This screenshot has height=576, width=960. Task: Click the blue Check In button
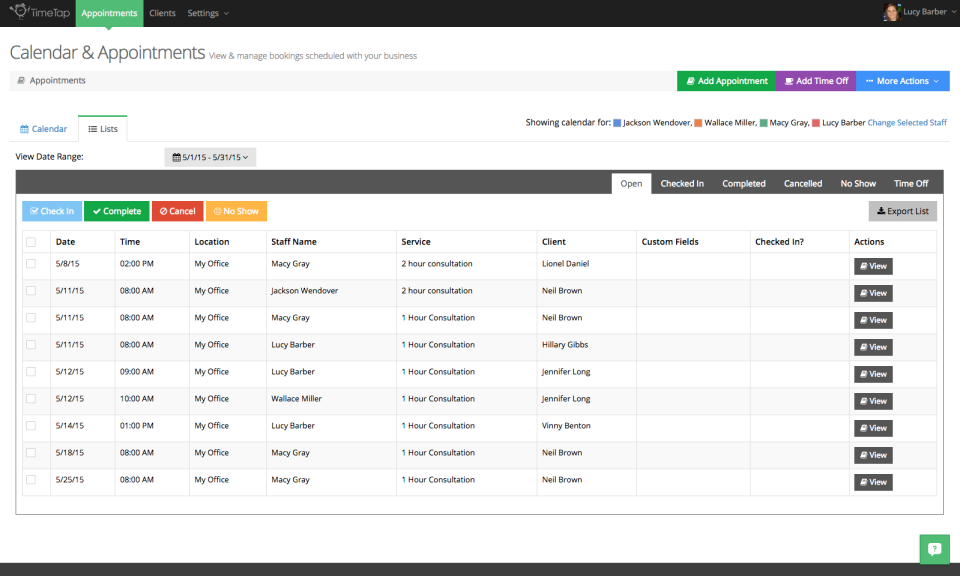point(52,211)
